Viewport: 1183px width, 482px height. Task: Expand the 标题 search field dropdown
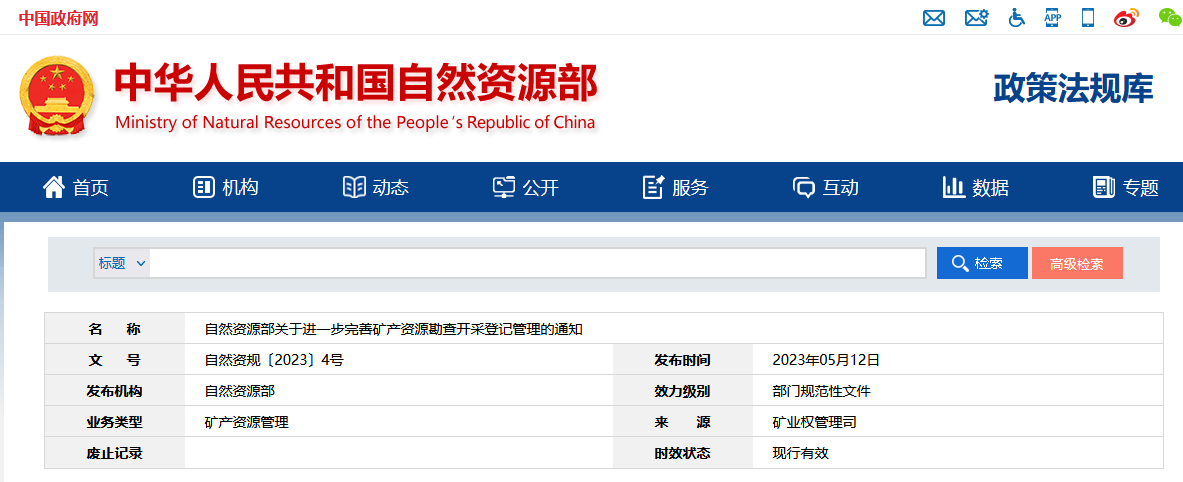pyautogui.click(x=122, y=263)
